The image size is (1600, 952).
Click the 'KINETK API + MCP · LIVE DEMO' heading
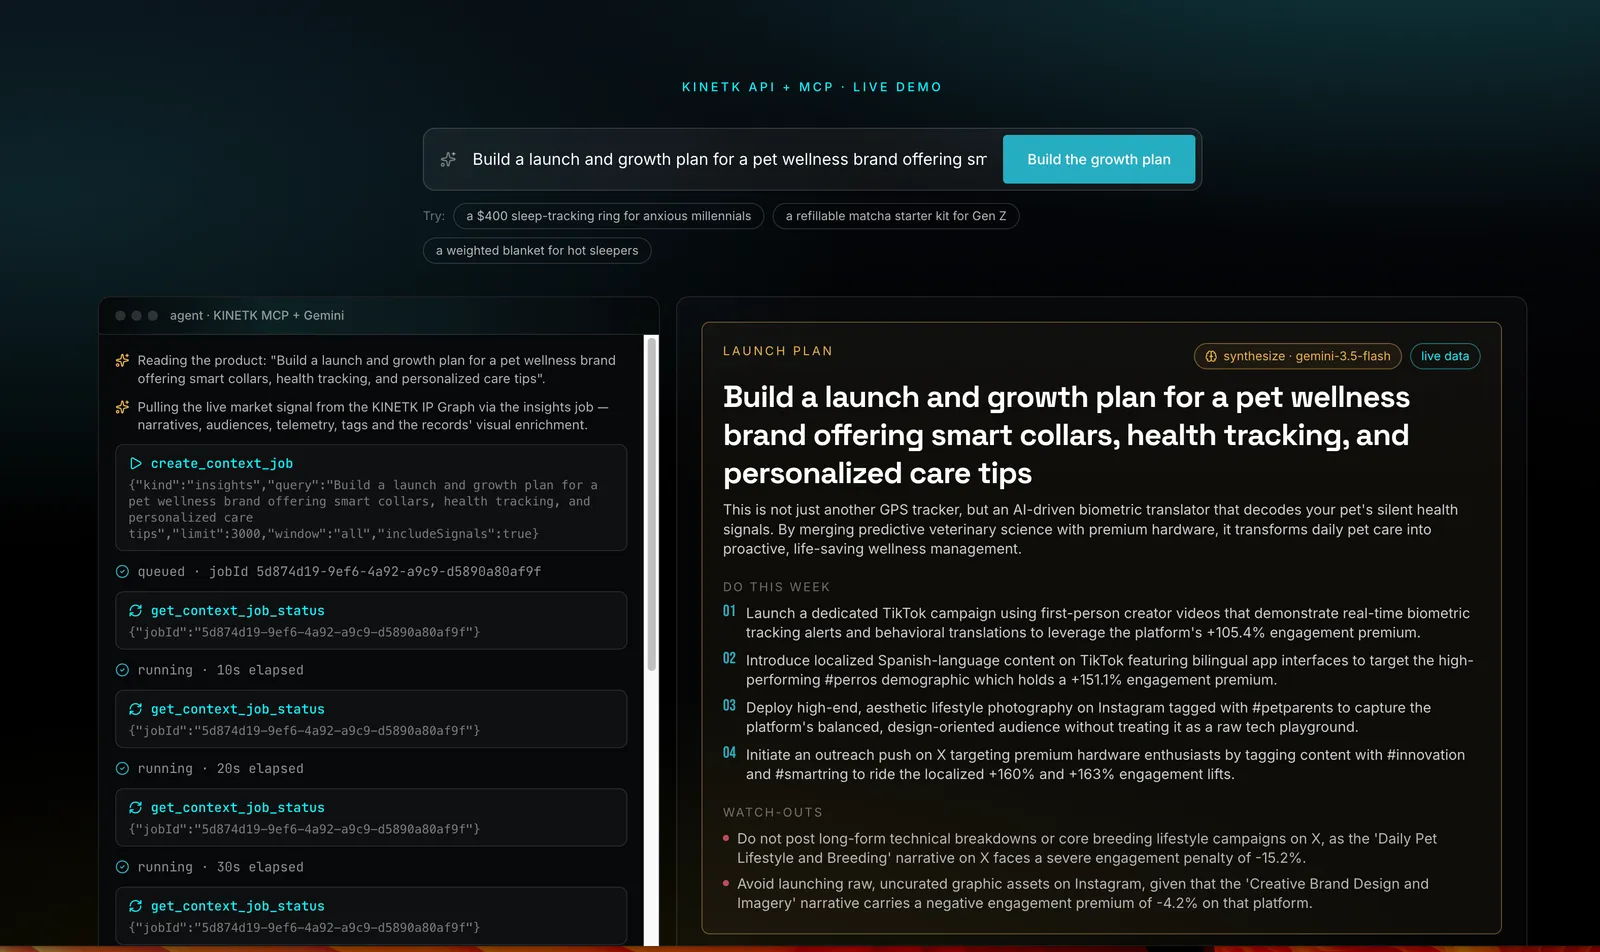[812, 87]
